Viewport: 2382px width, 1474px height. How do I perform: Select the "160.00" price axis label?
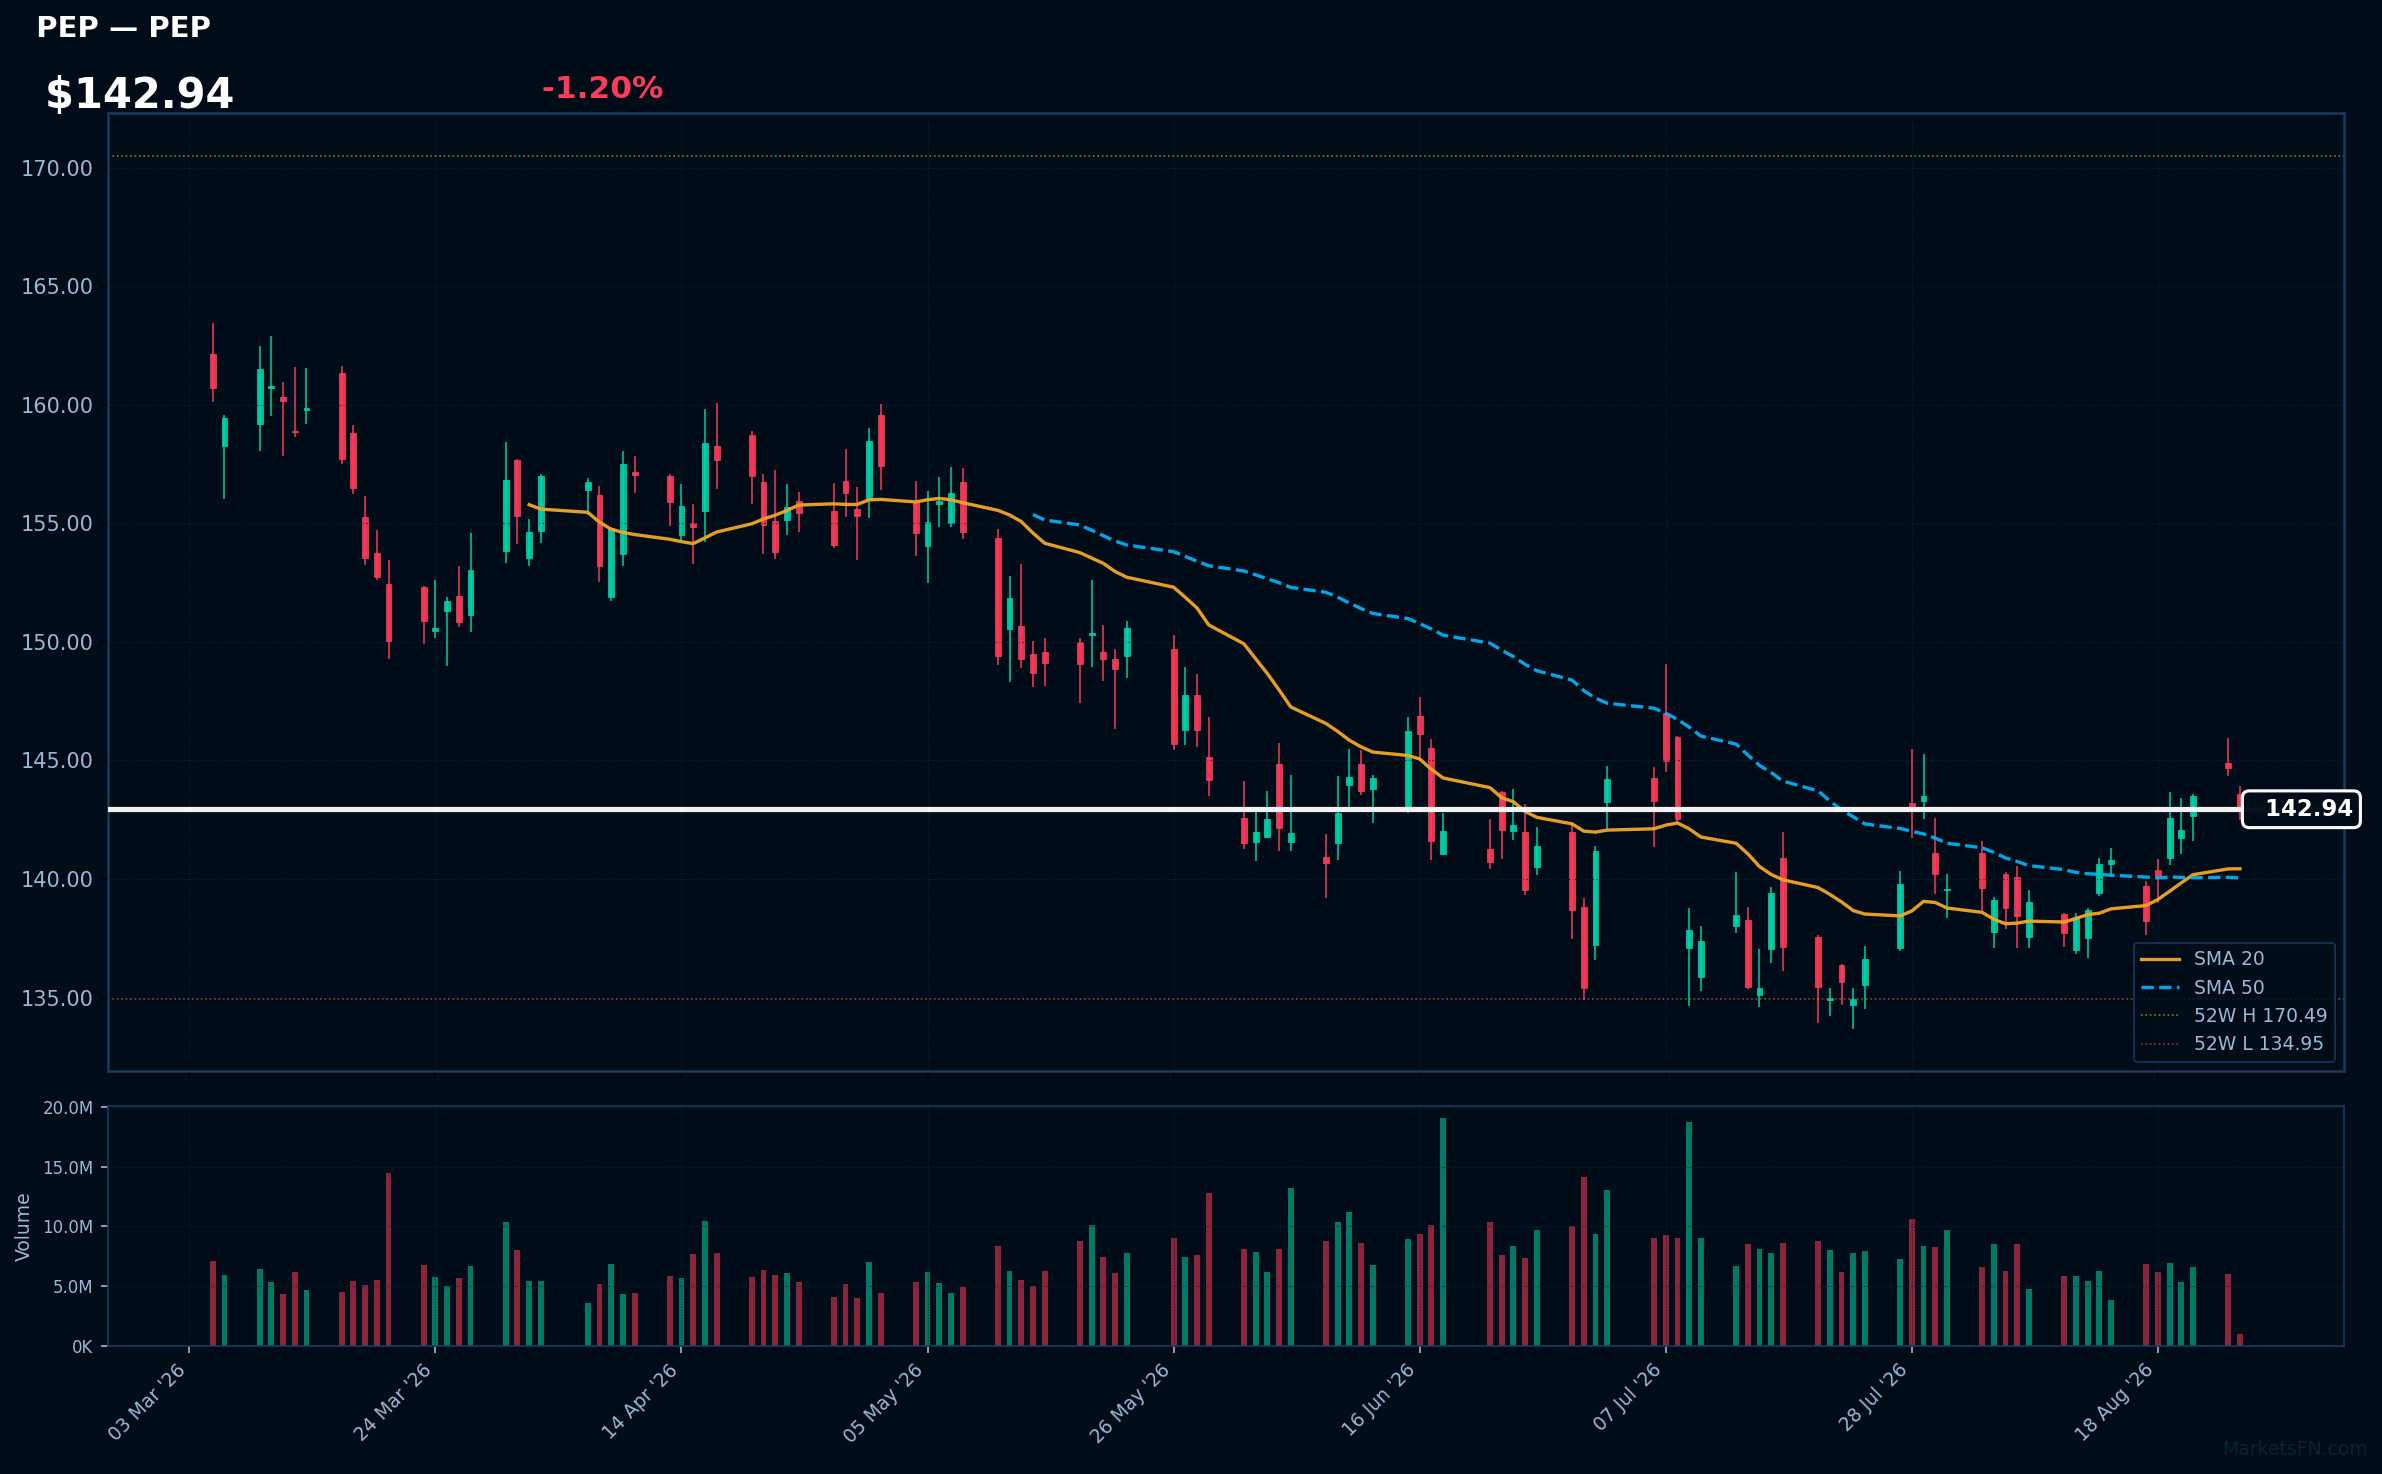57,405
